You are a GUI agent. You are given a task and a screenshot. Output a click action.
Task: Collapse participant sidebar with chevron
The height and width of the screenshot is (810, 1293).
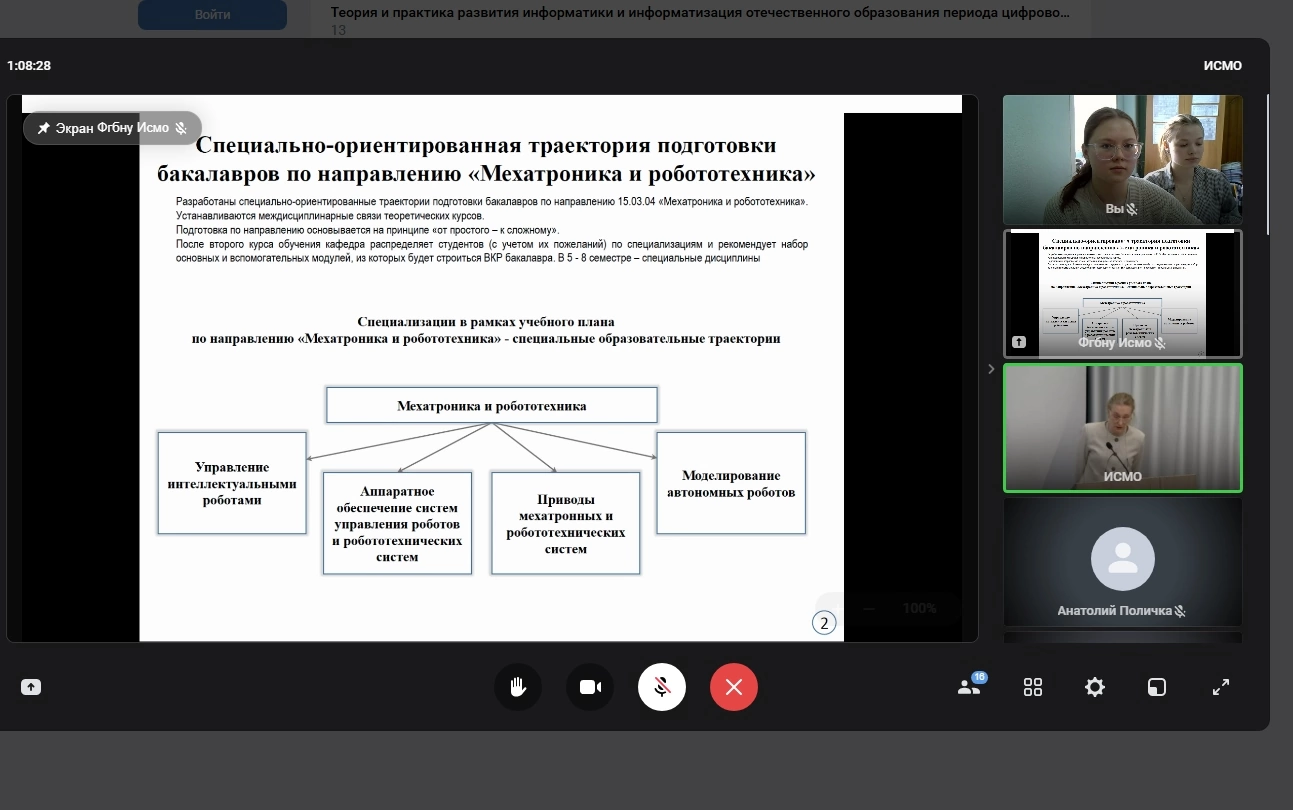(x=991, y=369)
